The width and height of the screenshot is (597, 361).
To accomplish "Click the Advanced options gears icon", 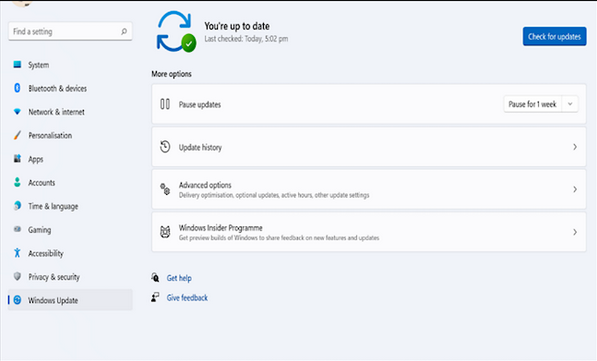I will (x=165, y=189).
